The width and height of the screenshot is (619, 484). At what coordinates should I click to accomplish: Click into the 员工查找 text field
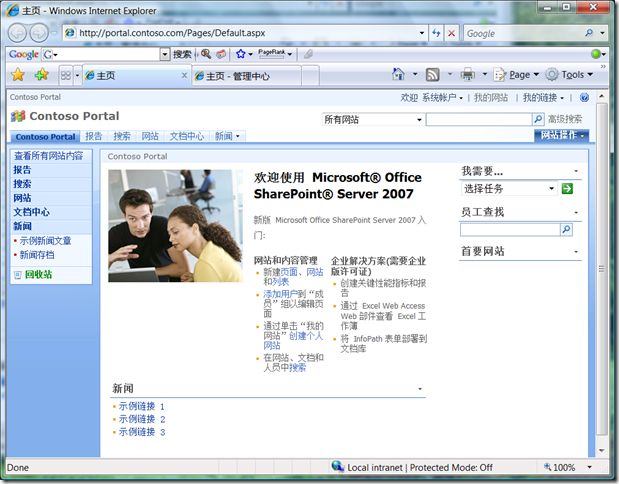pos(510,229)
